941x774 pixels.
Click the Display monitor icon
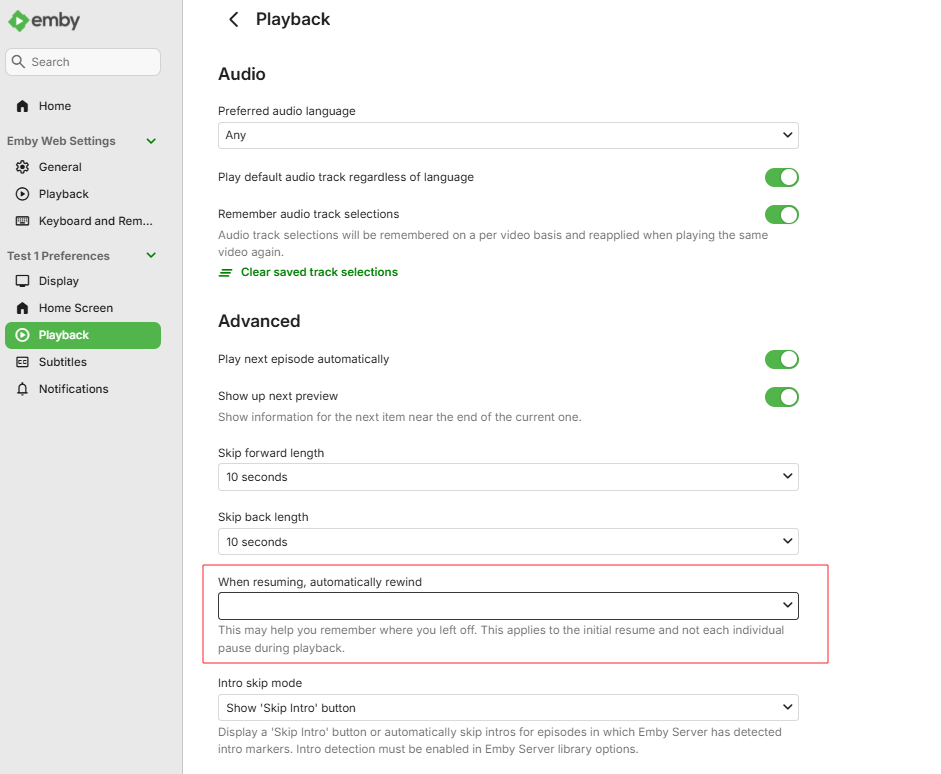coord(22,281)
